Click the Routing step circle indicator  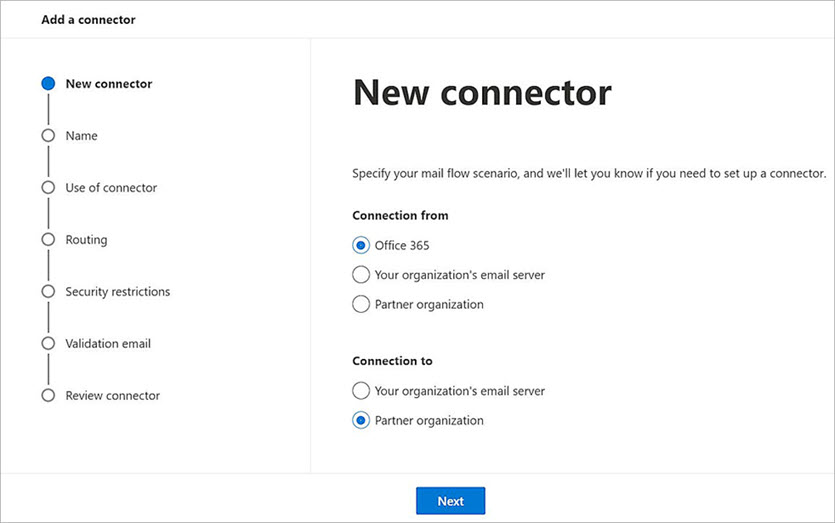[47, 240]
